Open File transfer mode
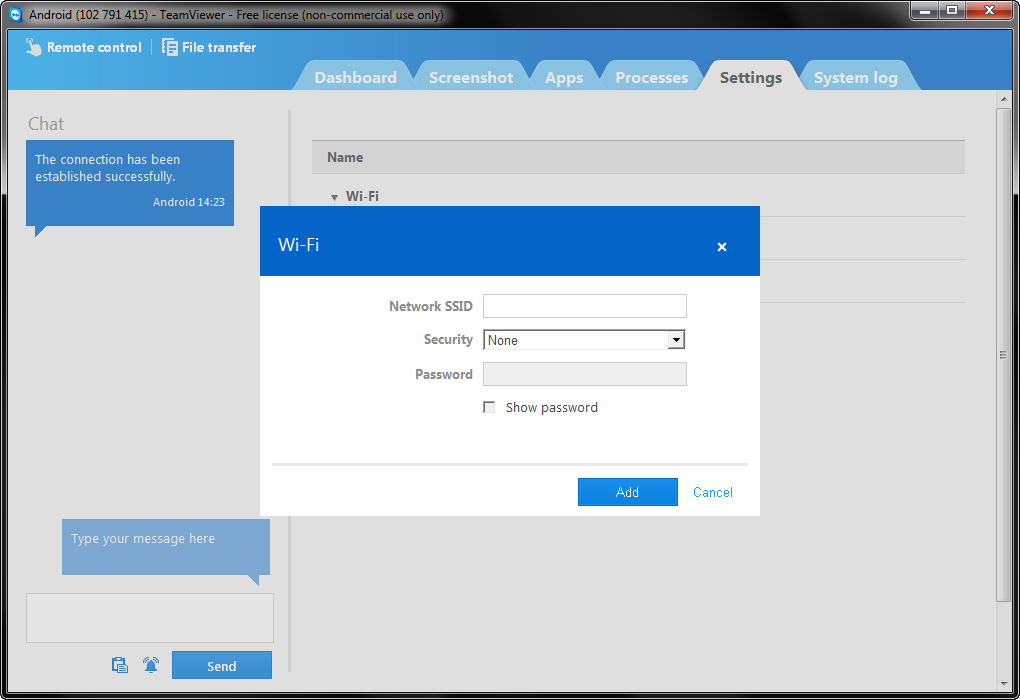This screenshot has width=1020, height=700. click(x=208, y=47)
